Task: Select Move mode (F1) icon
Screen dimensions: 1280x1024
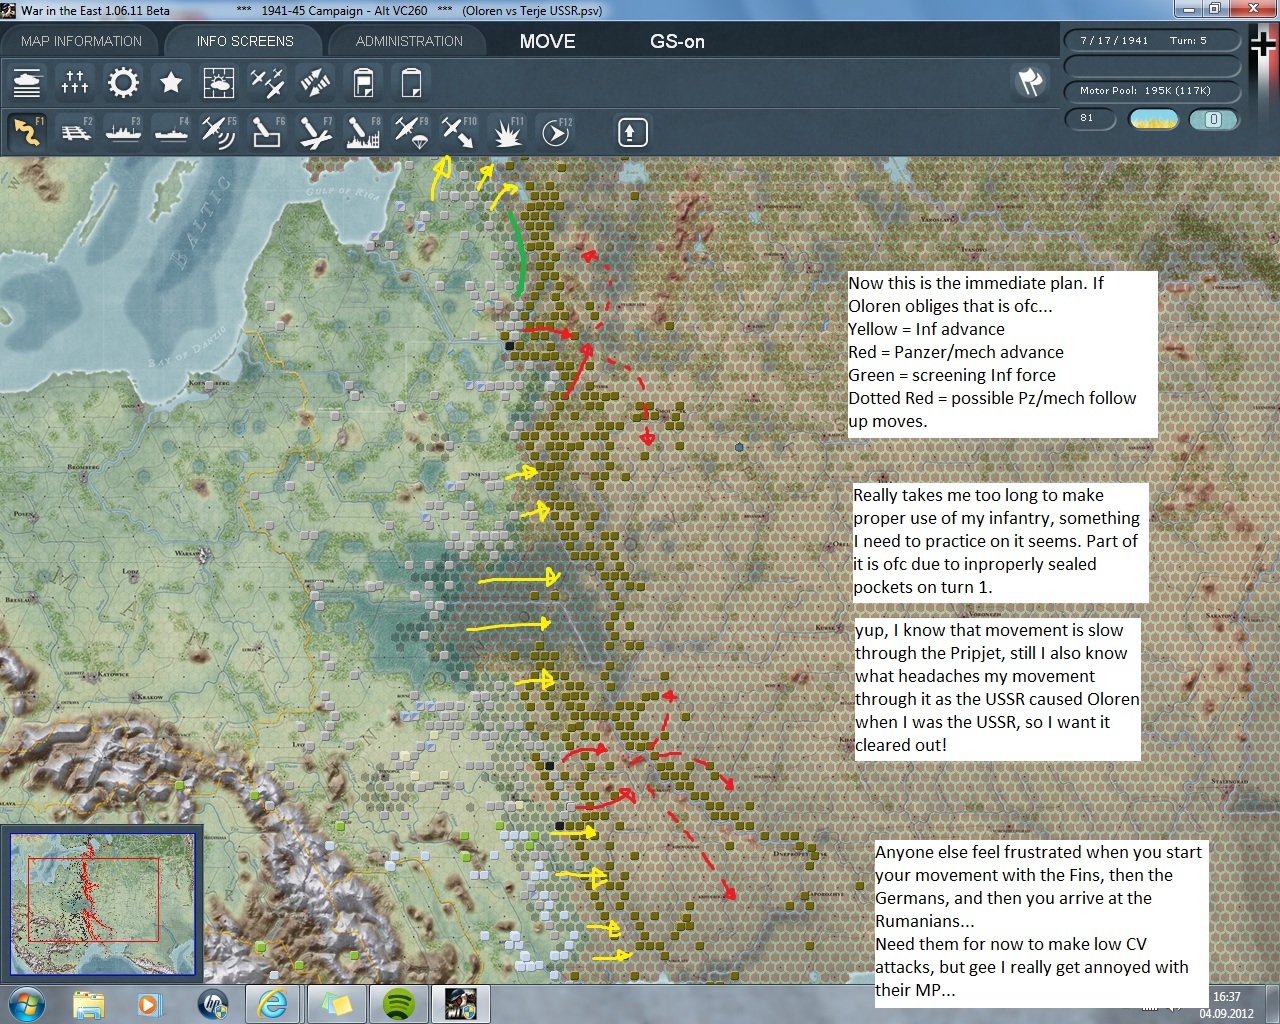Action: pyautogui.click(x=27, y=132)
